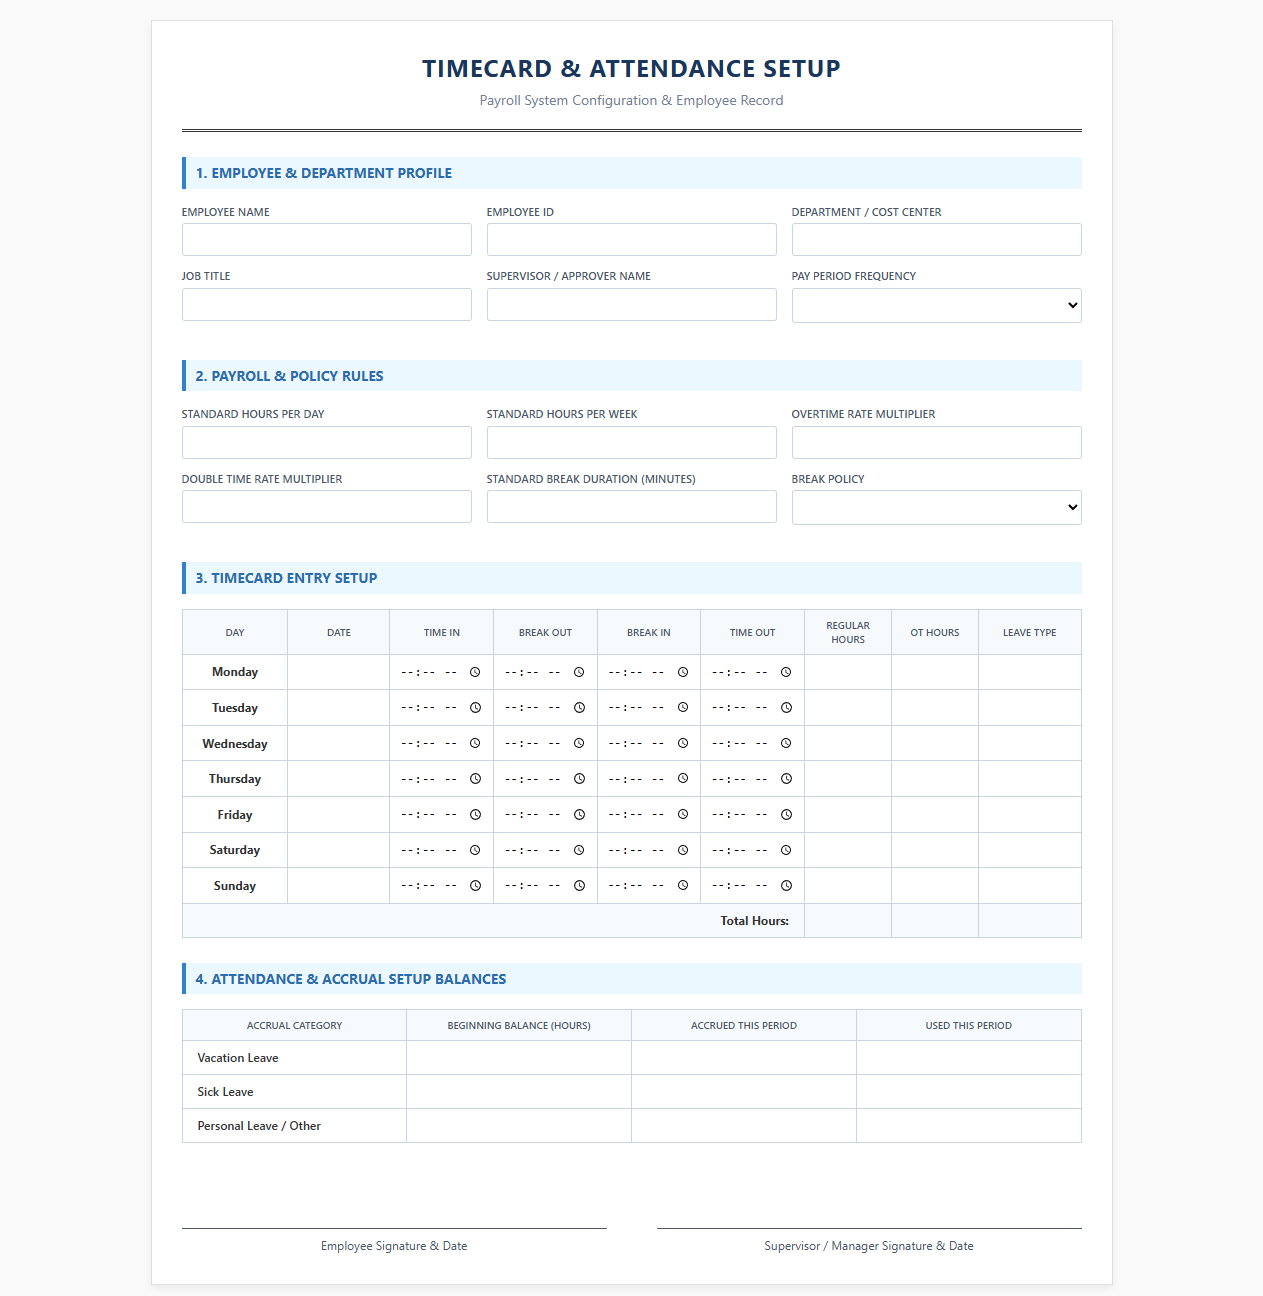Select the Saturday Break In time field
The height and width of the screenshot is (1296, 1263).
(649, 850)
